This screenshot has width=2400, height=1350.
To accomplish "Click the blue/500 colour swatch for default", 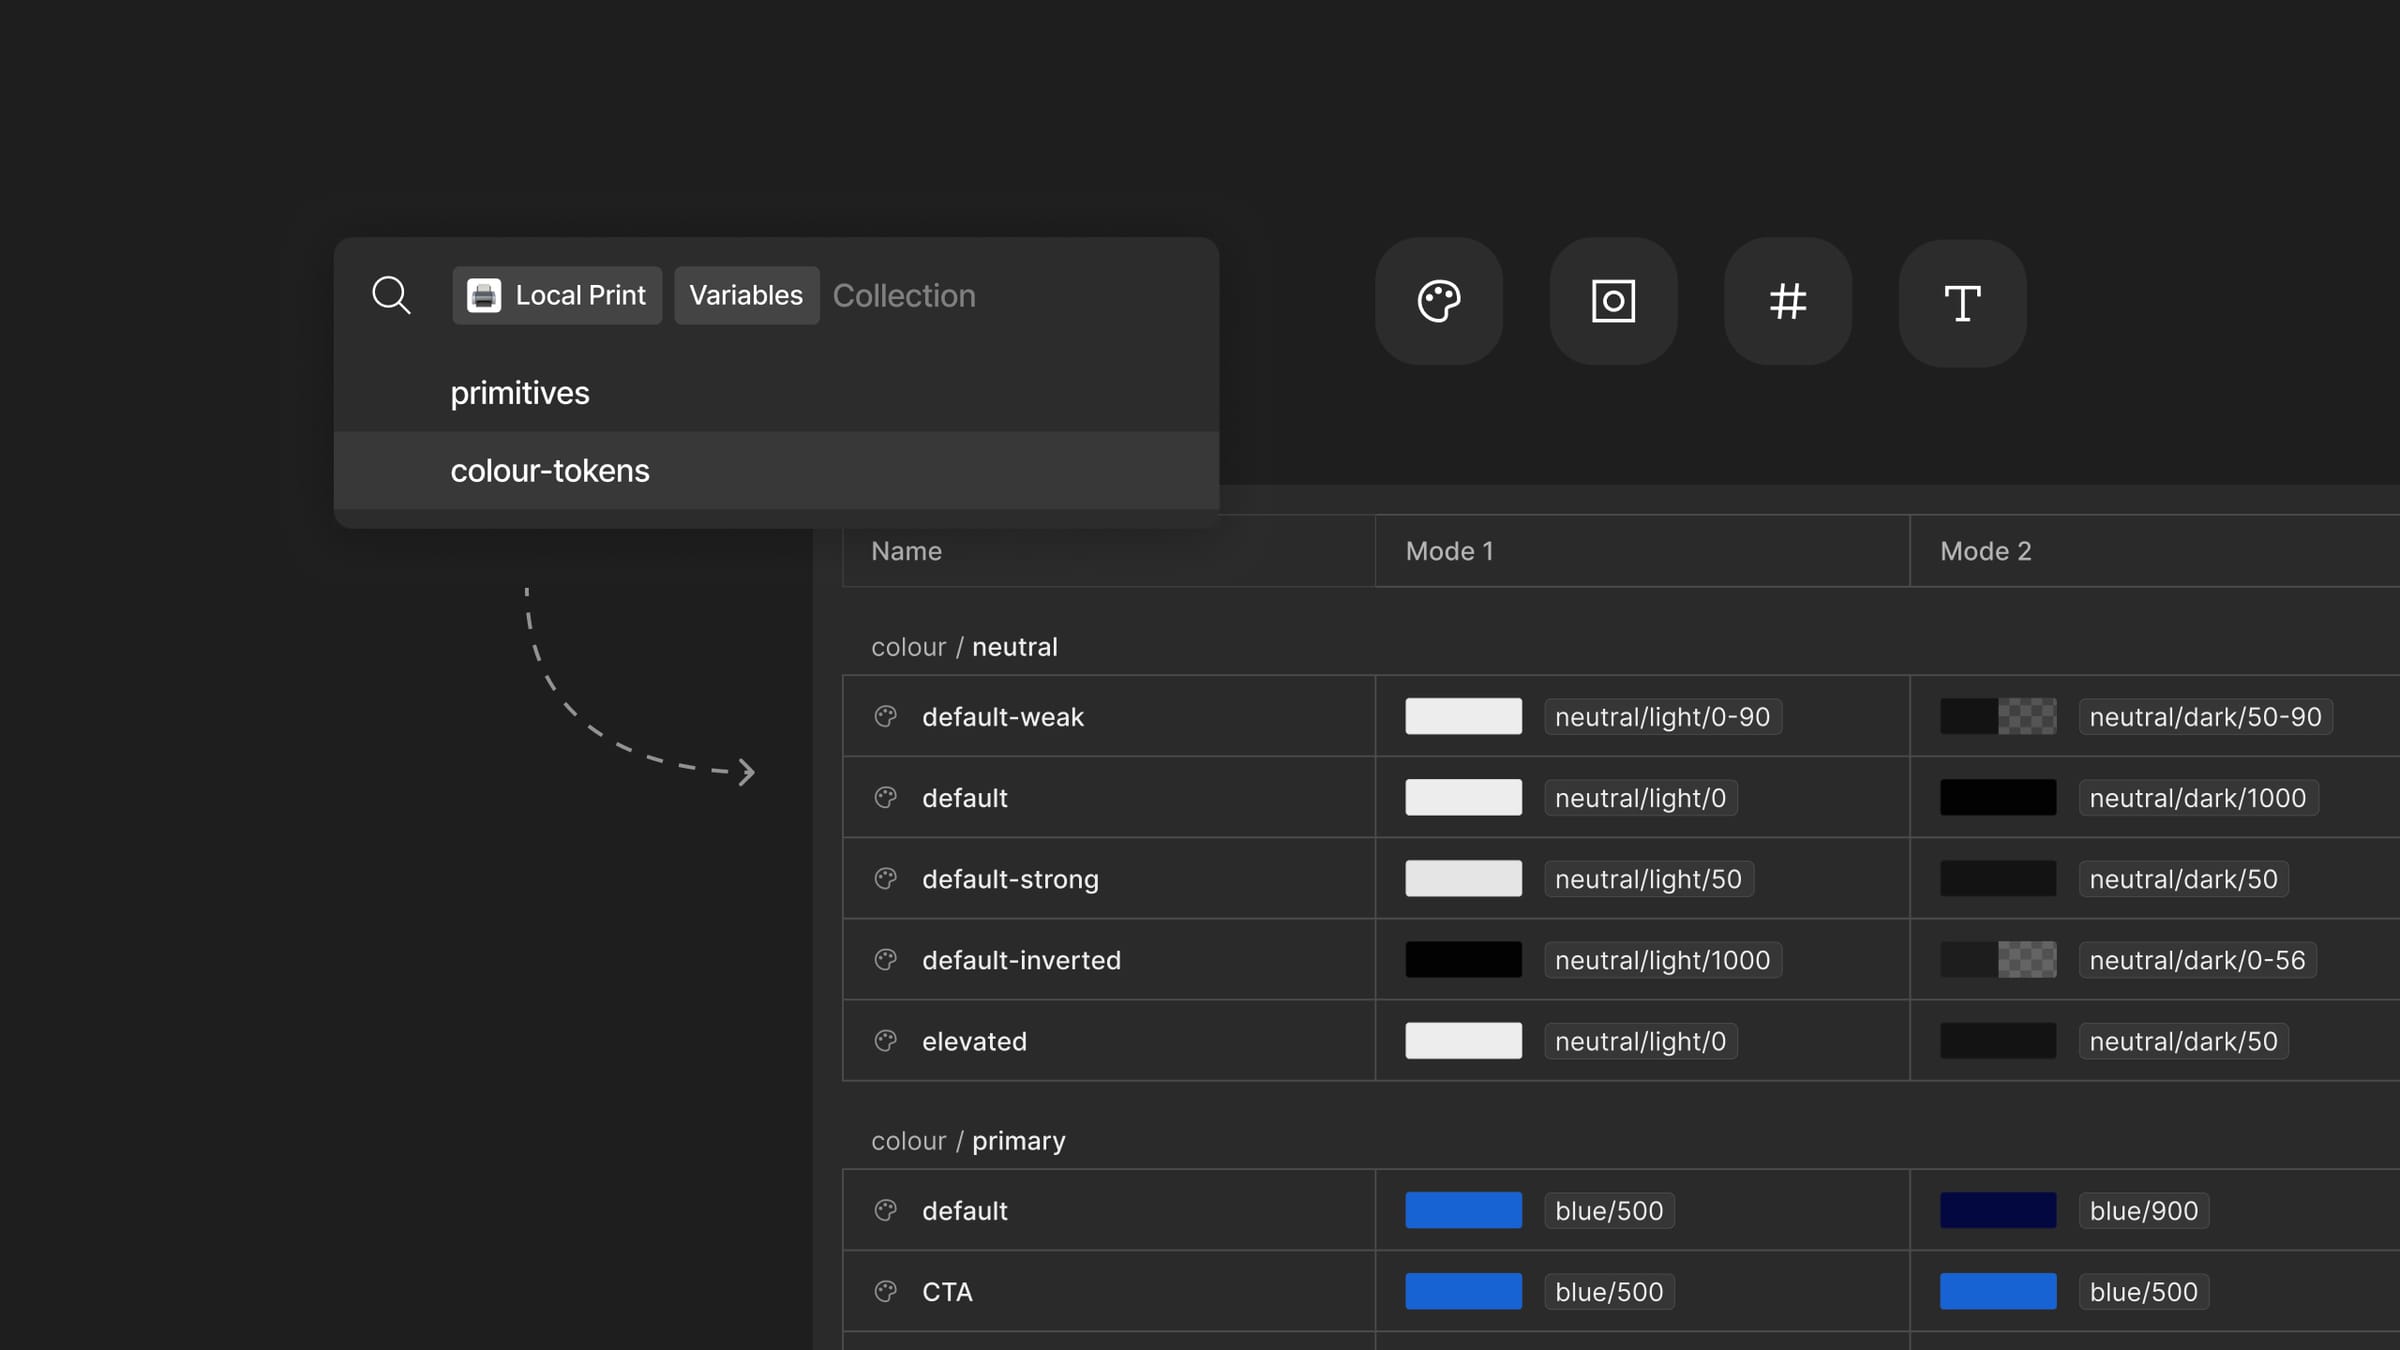I will pyautogui.click(x=1462, y=1210).
